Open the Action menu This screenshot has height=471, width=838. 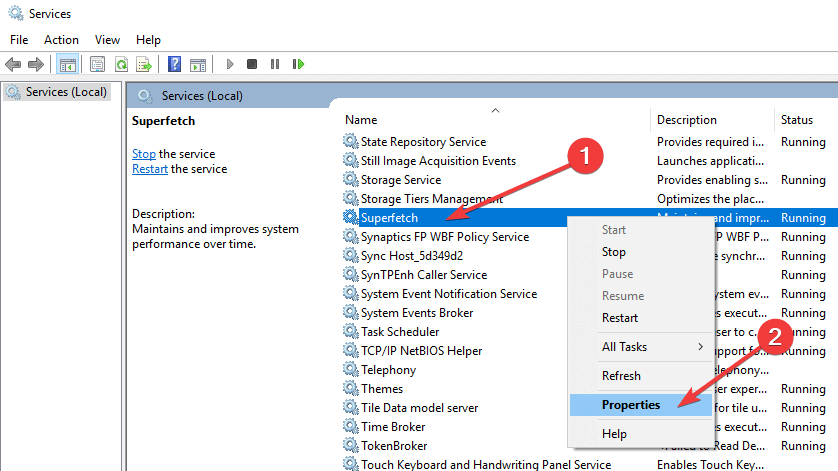click(x=61, y=40)
